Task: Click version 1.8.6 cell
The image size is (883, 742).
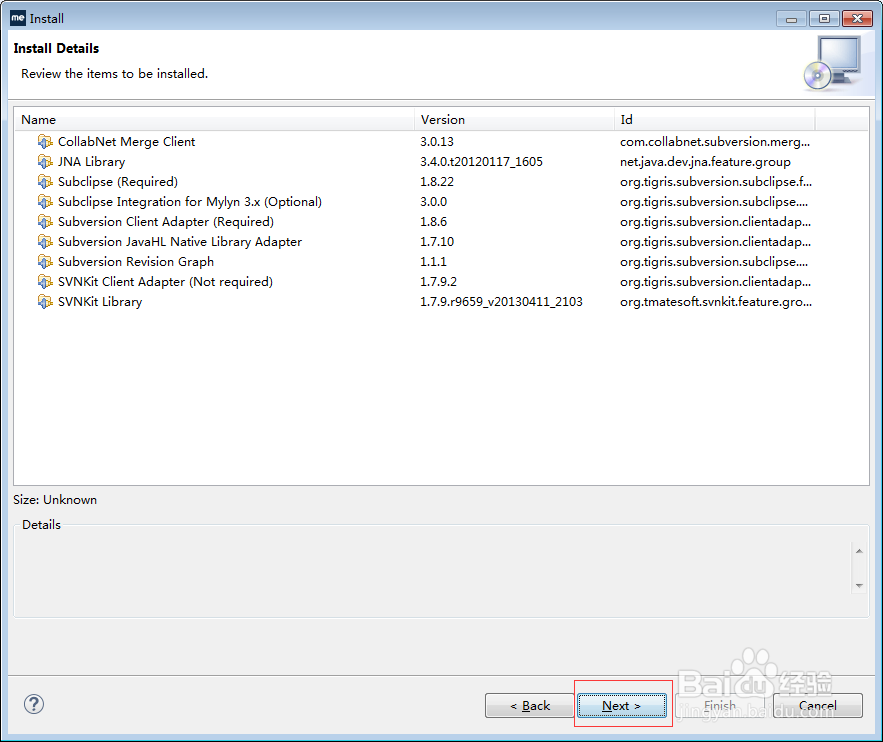Action: [433, 222]
